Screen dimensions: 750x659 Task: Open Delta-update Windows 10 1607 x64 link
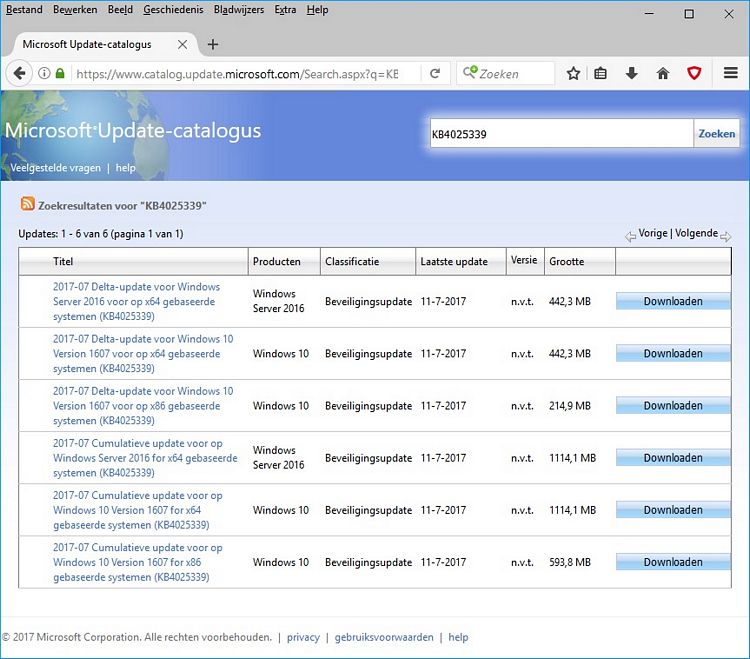(143, 353)
